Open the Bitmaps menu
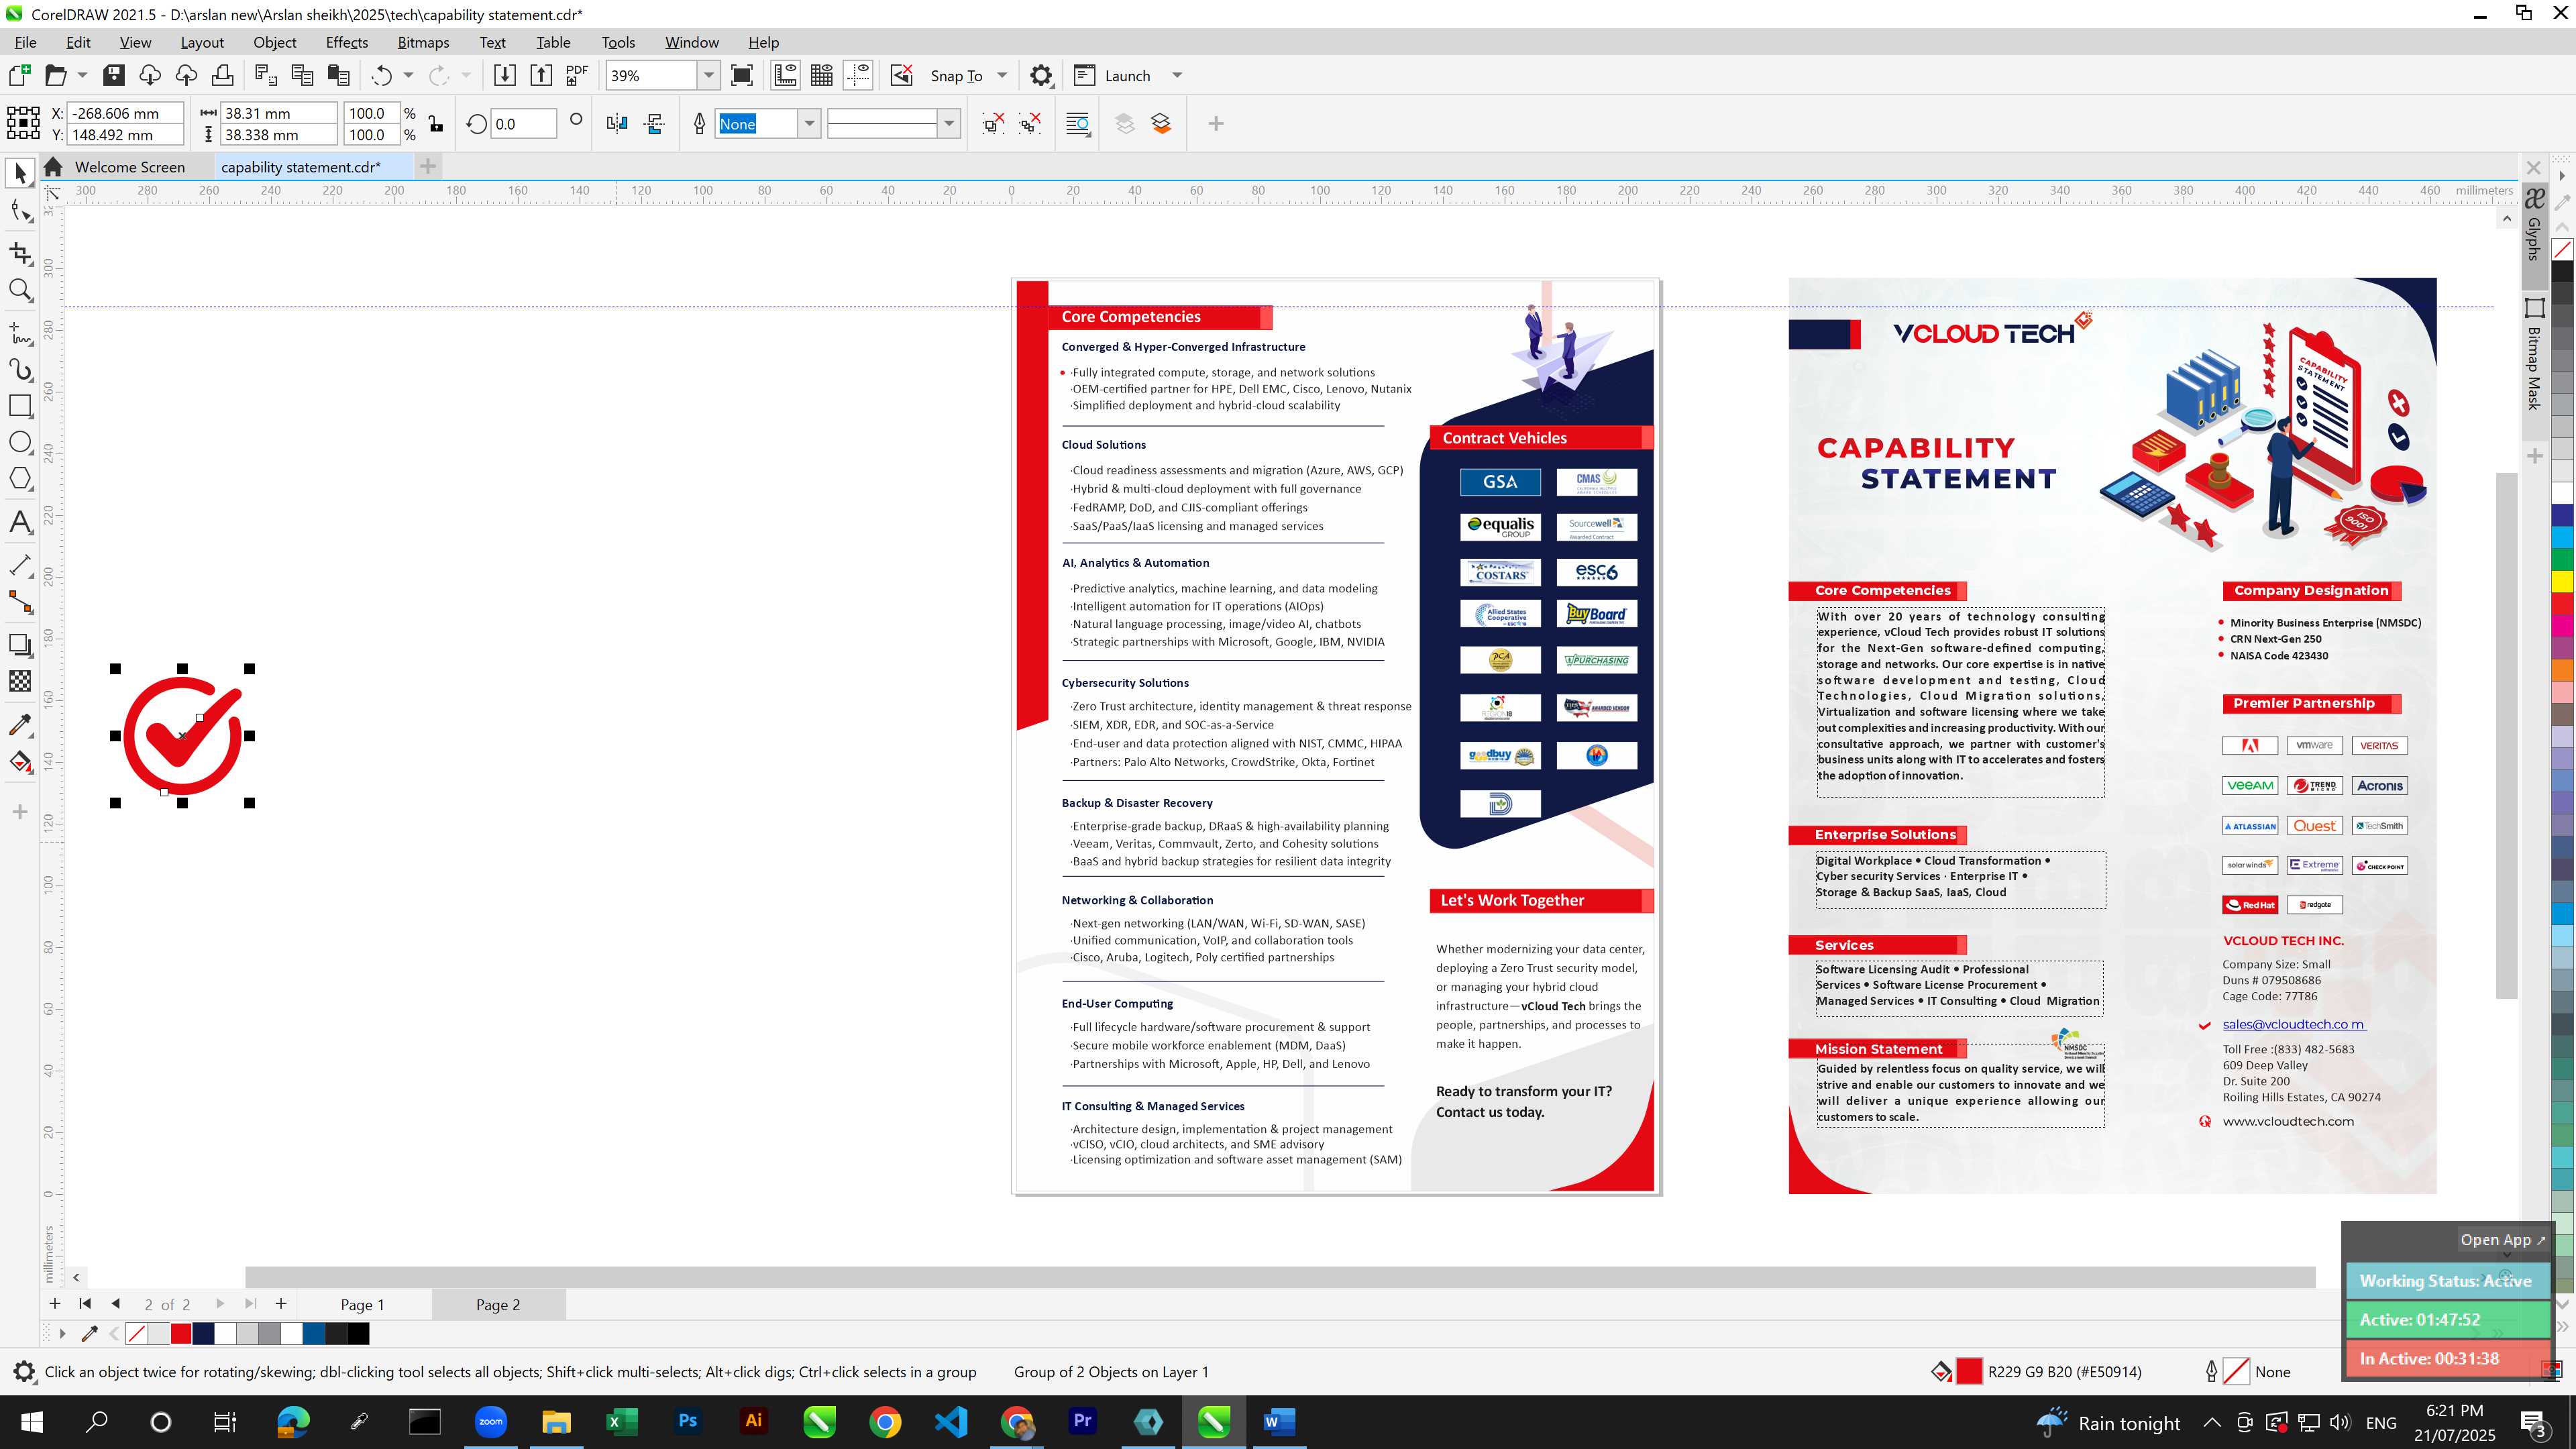2576x1449 pixels. pos(423,42)
